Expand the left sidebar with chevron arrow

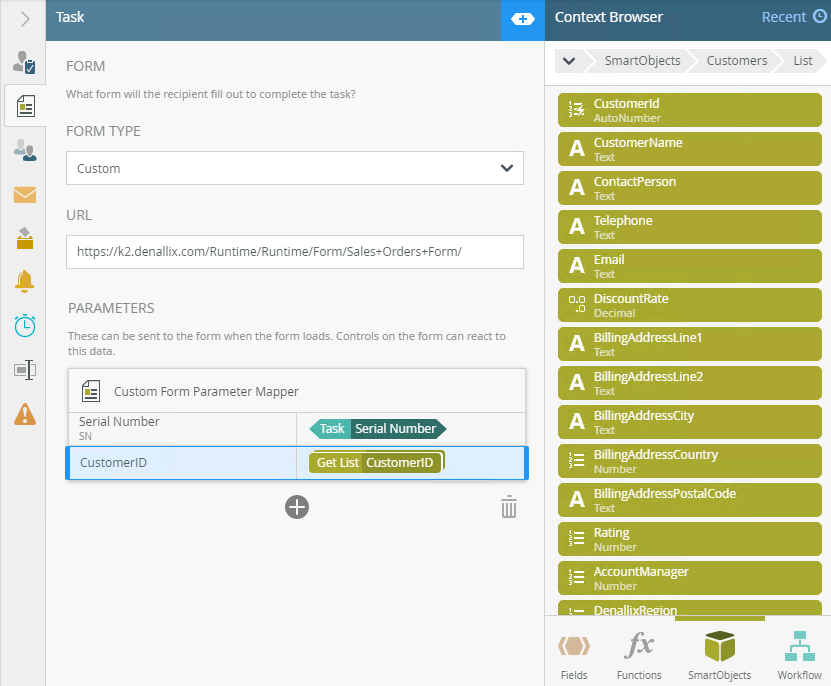25,19
